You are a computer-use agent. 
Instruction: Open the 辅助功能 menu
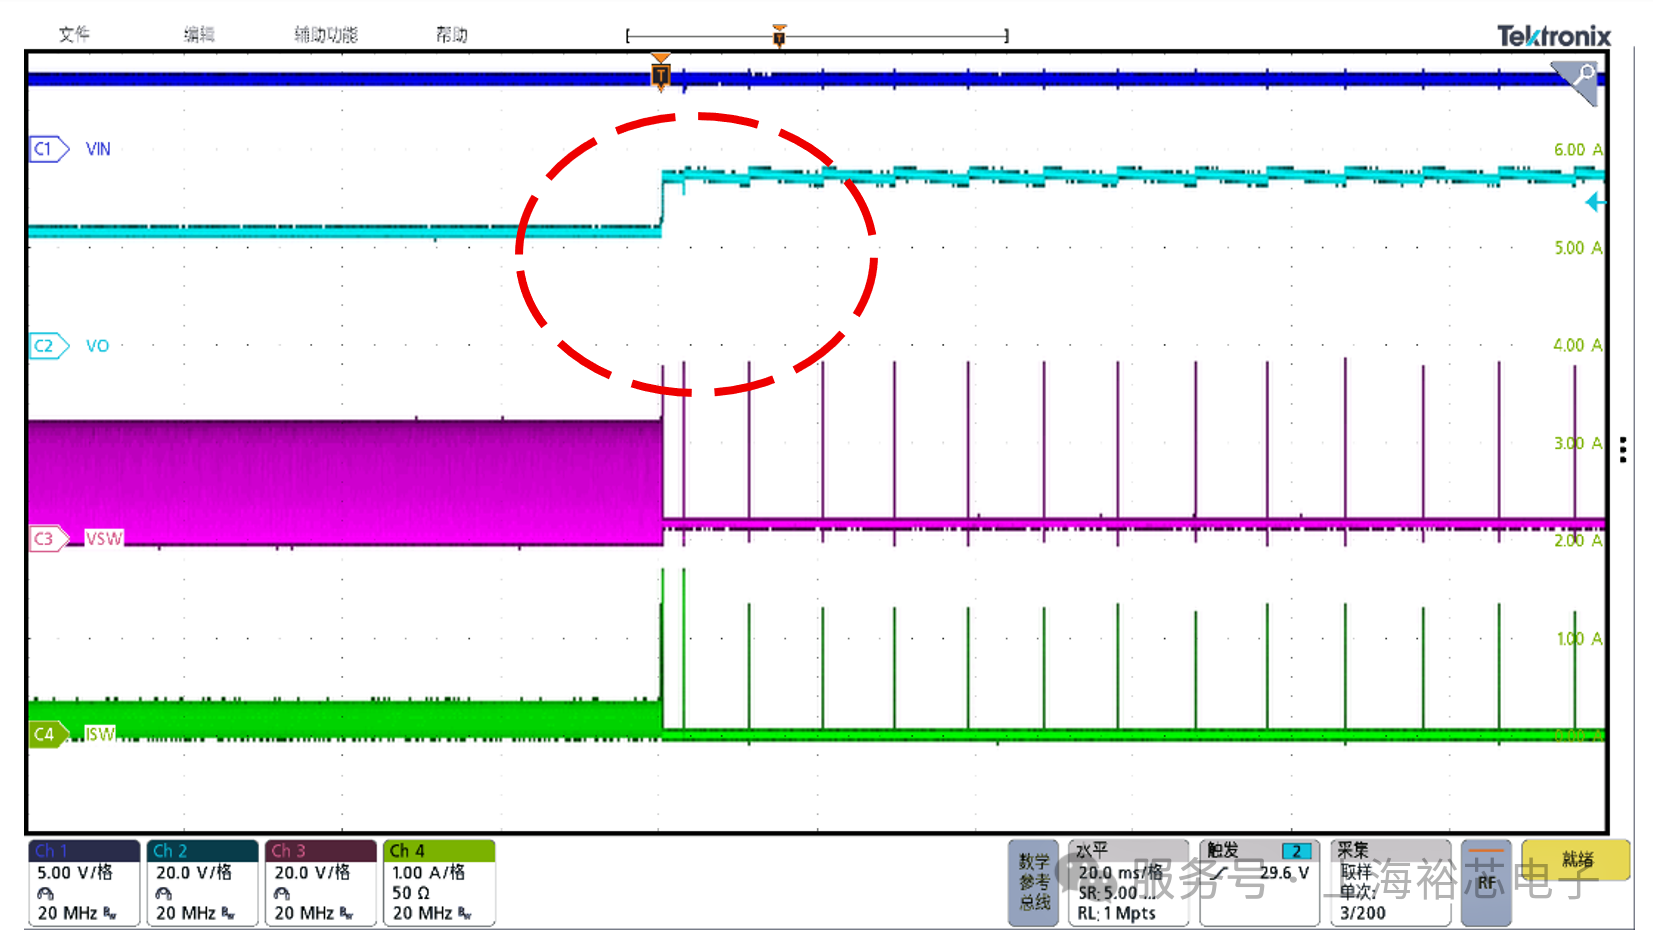point(326,34)
